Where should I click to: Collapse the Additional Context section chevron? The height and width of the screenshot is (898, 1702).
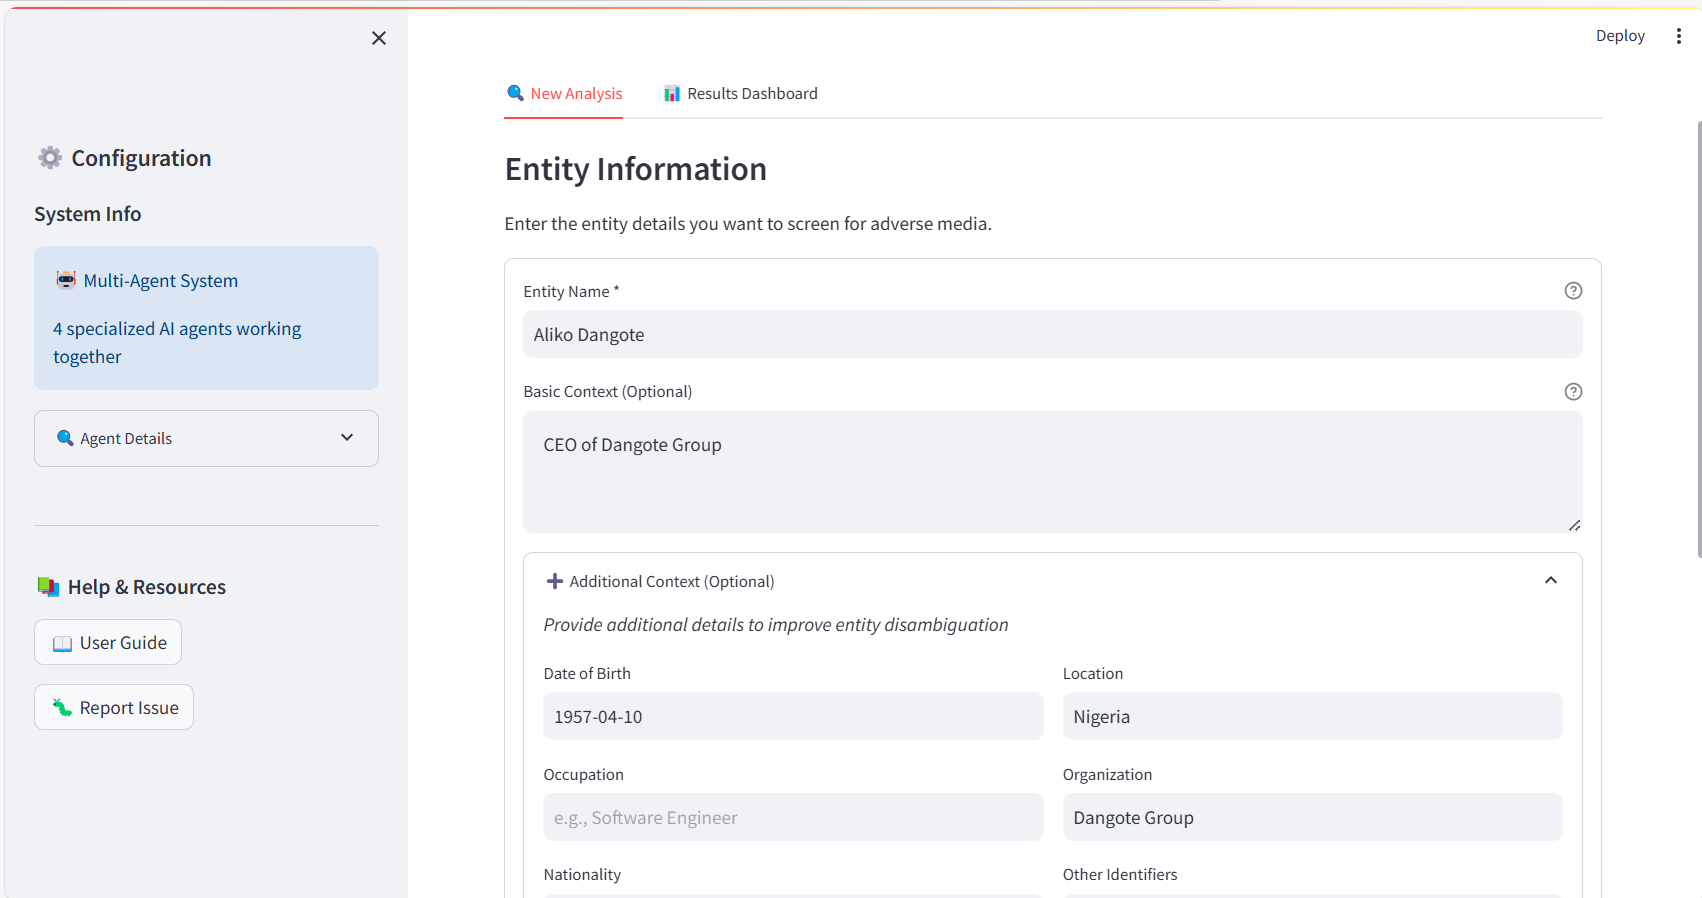point(1550,581)
